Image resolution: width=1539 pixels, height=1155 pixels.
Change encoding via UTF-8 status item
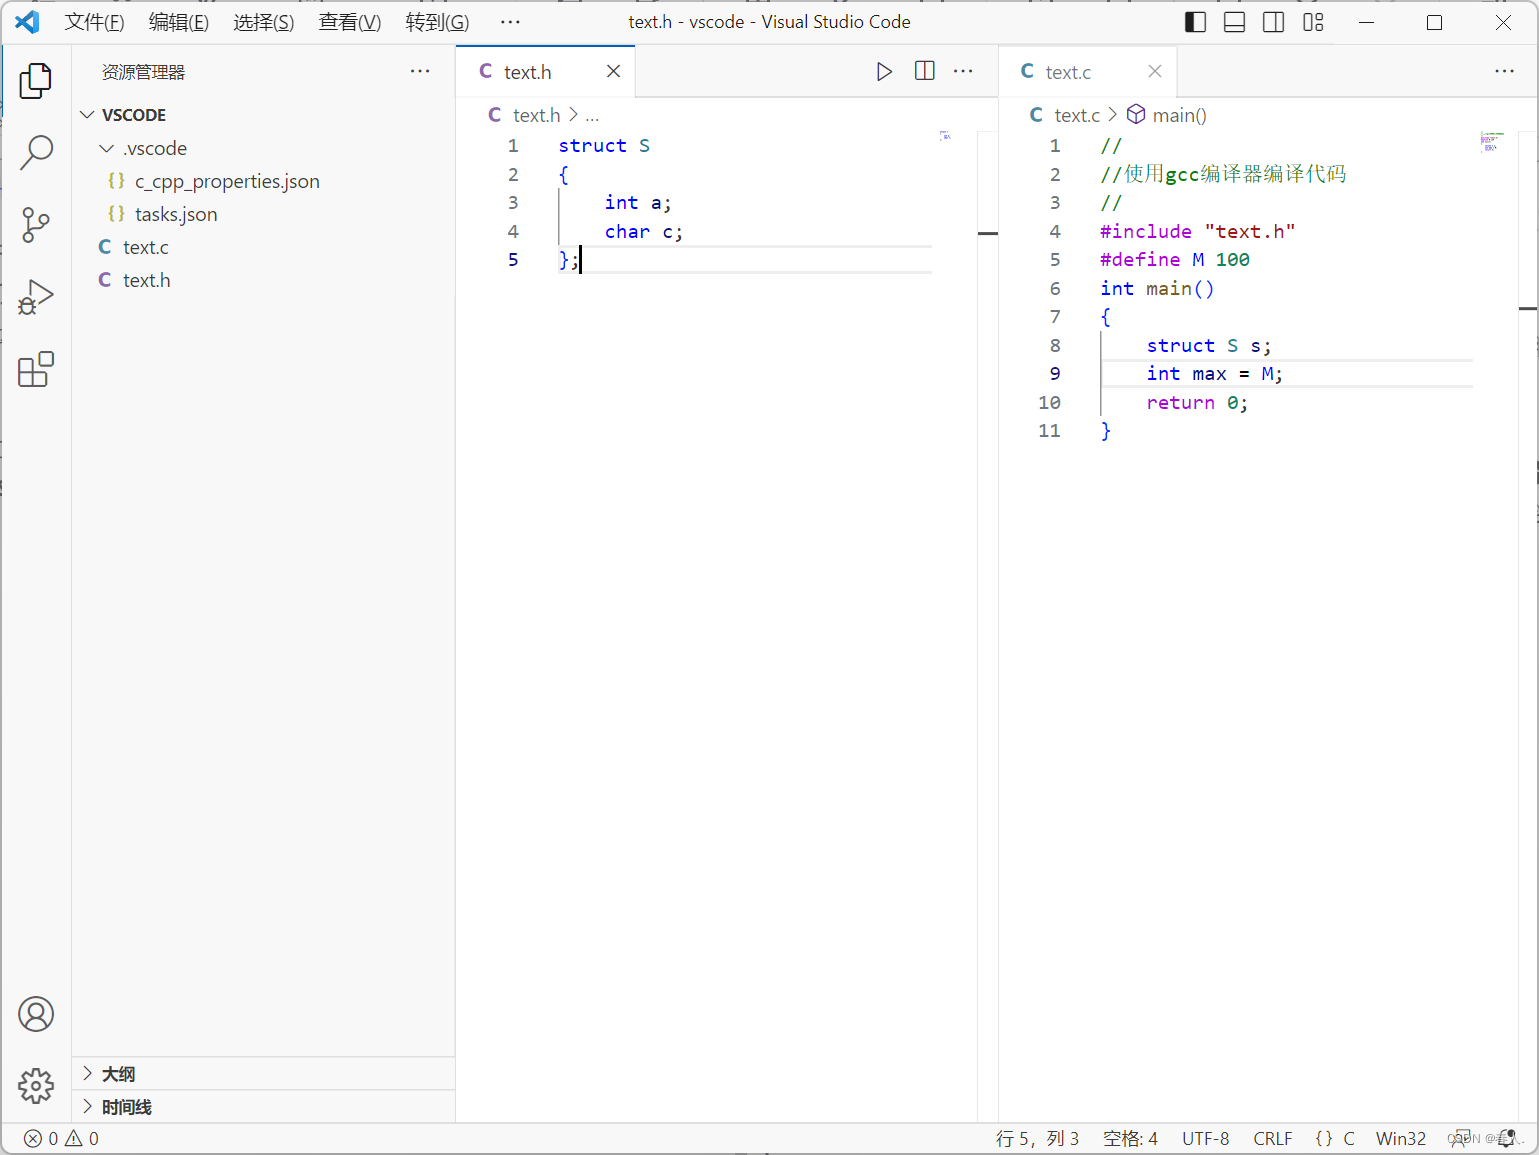coord(1206,1139)
